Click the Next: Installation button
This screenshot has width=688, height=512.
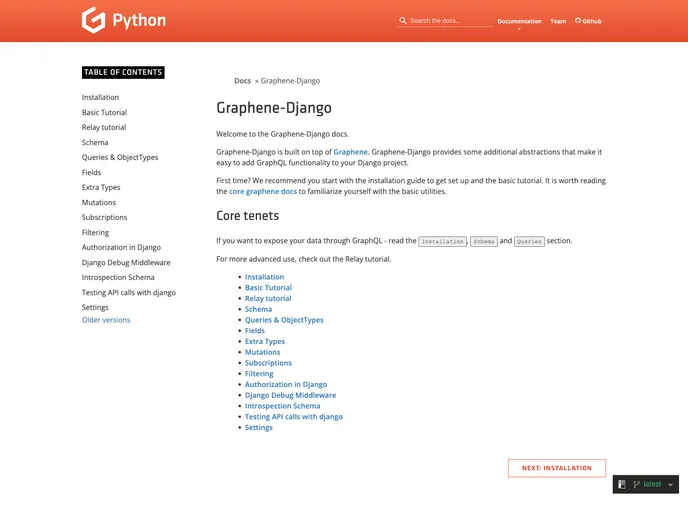pyautogui.click(x=557, y=468)
